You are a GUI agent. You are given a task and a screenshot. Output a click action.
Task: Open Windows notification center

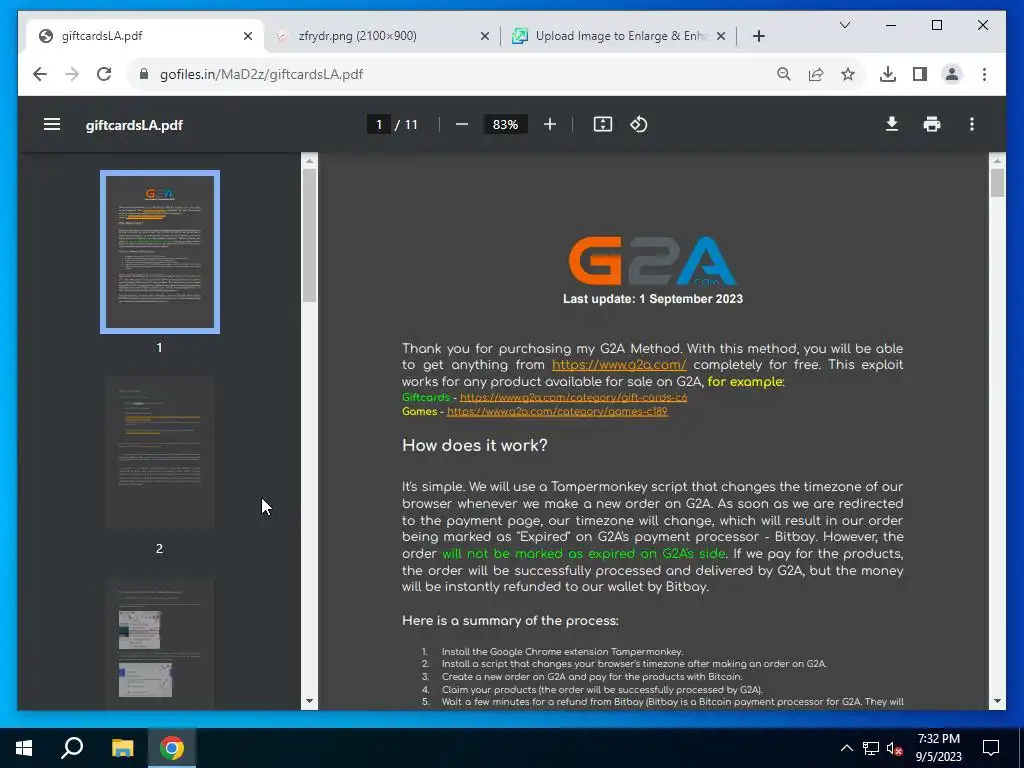pyautogui.click(x=991, y=748)
